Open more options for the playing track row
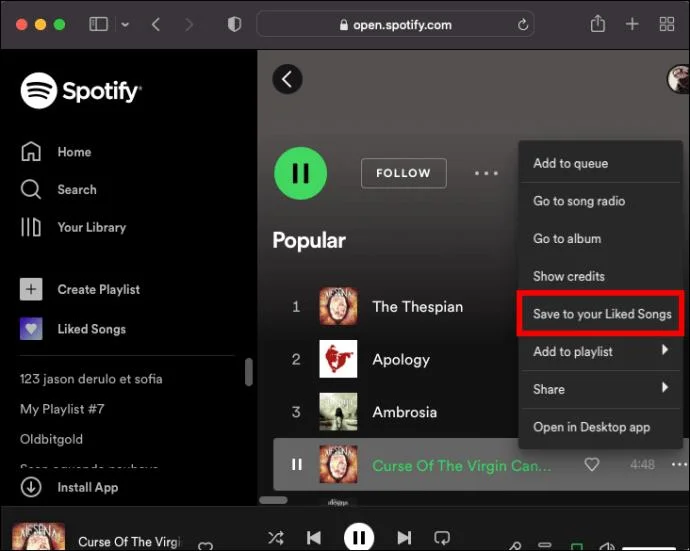 (679, 464)
